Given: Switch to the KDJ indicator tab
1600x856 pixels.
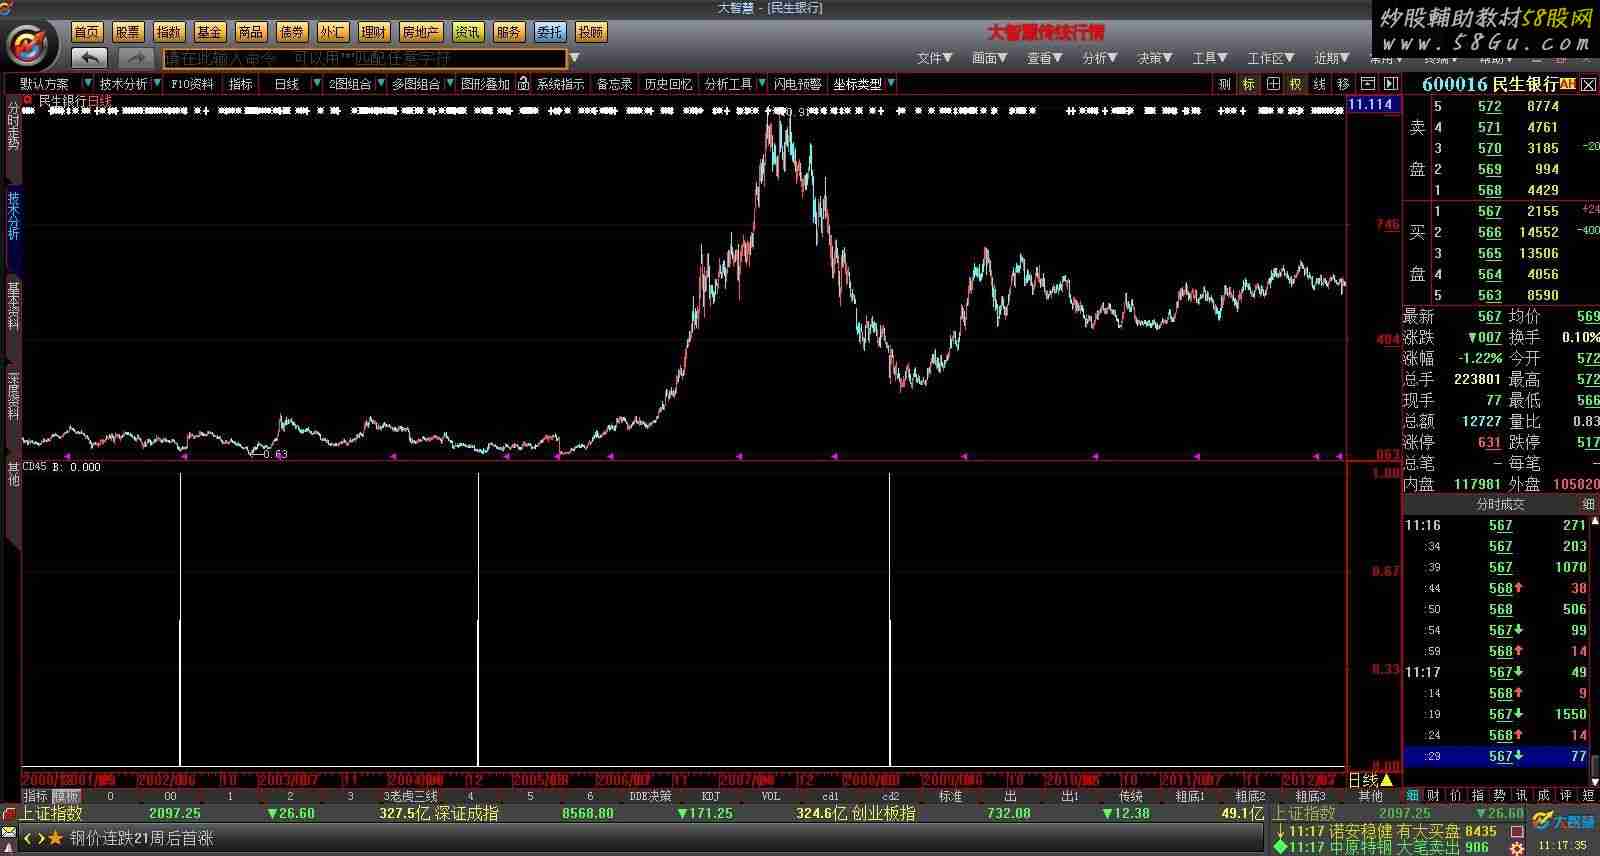Looking at the screenshot, I should (x=711, y=797).
